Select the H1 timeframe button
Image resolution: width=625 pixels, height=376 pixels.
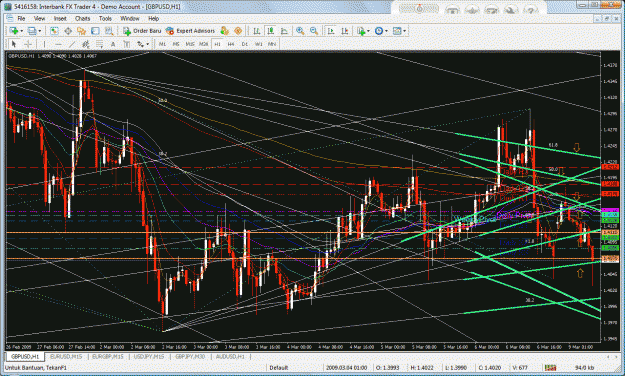coord(217,44)
